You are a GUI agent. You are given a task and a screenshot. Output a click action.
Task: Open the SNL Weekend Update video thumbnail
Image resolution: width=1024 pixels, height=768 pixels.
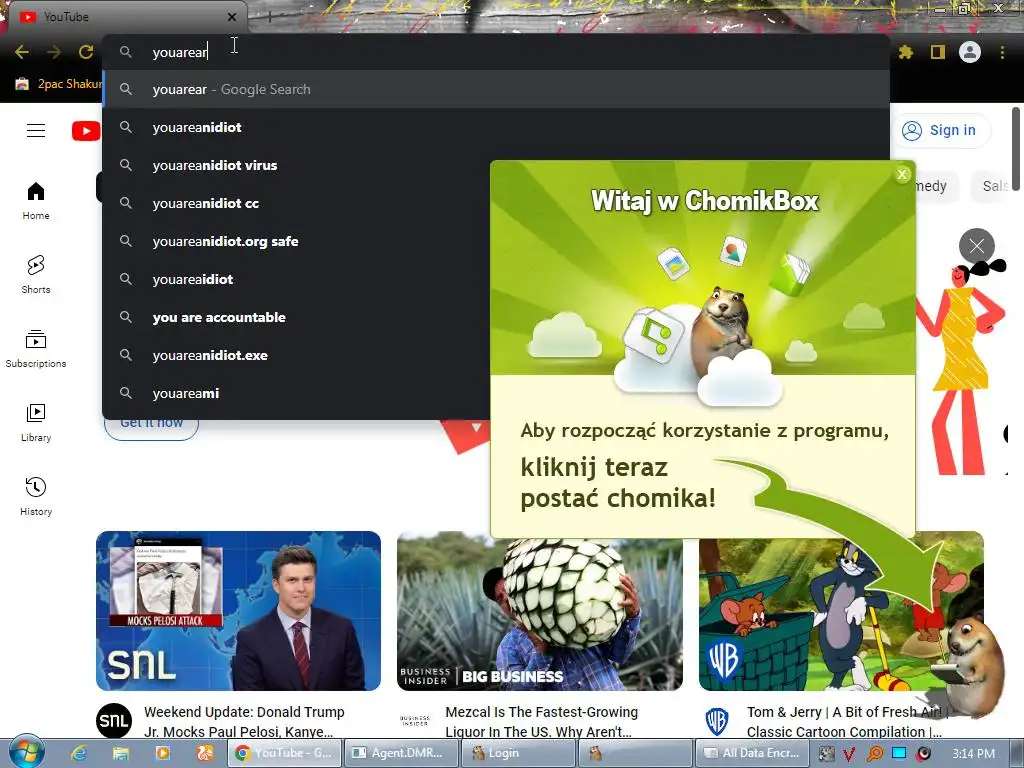(x=238, y=611)
